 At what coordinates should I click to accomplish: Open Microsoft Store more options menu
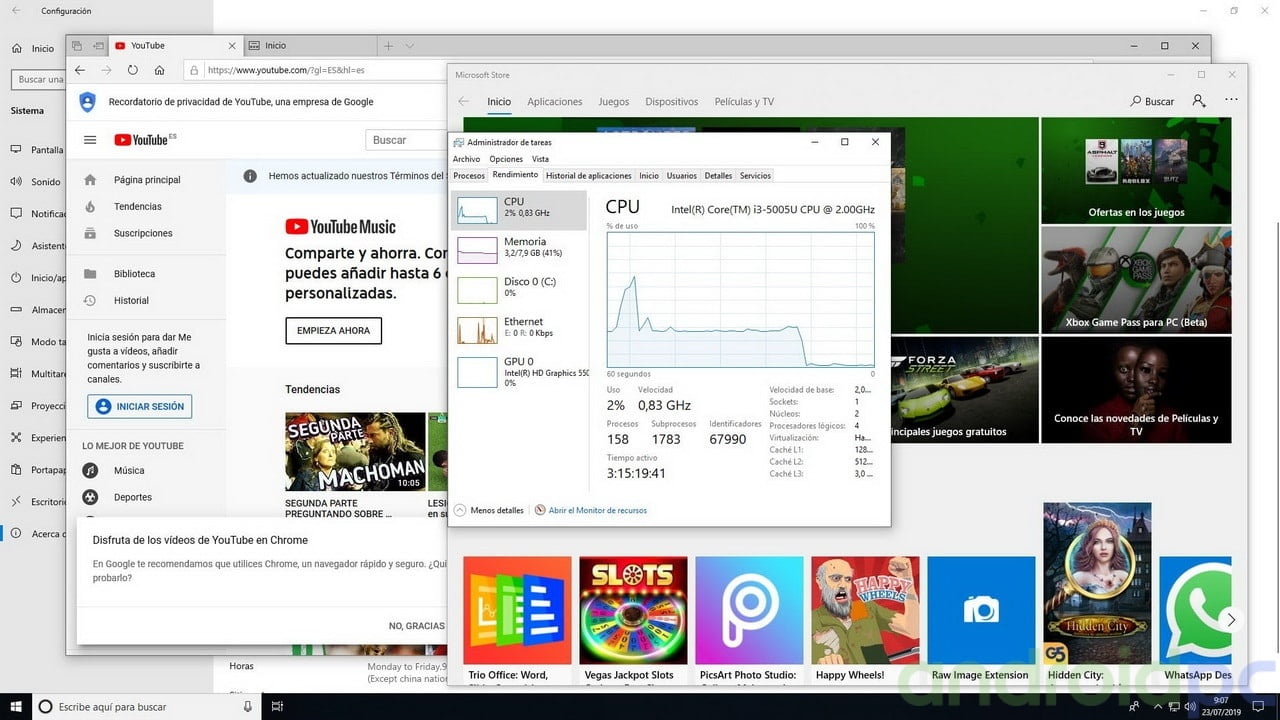click(x=1231, y=101)
